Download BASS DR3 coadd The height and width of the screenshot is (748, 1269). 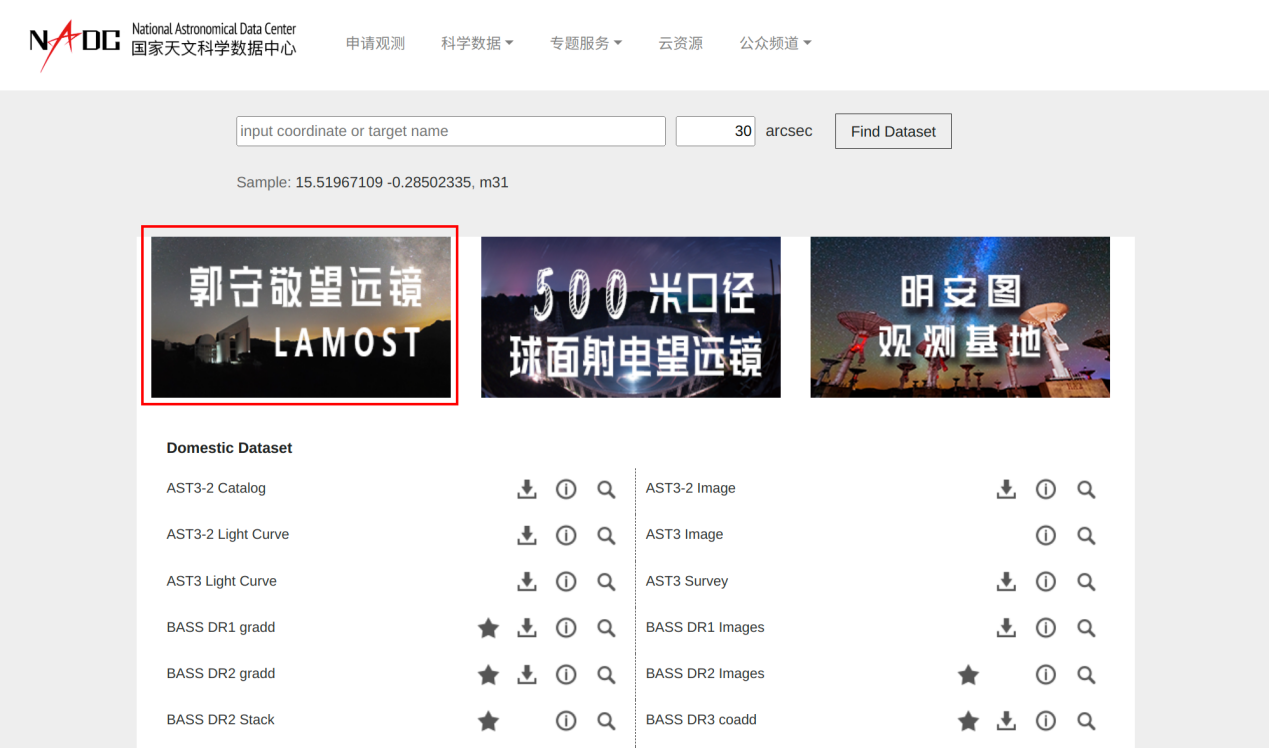click(x=1007, y=720)
